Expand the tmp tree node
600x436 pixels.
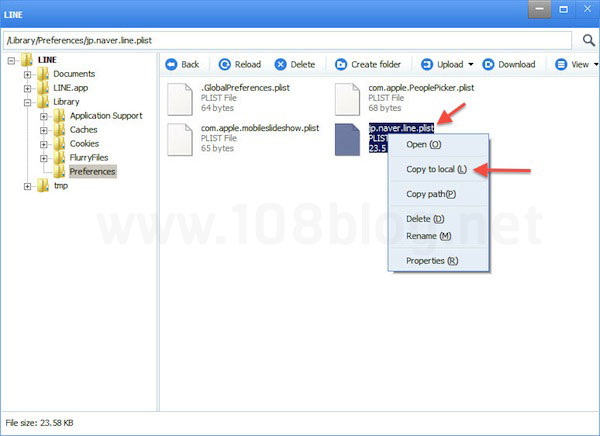click(x=28, y=186)
